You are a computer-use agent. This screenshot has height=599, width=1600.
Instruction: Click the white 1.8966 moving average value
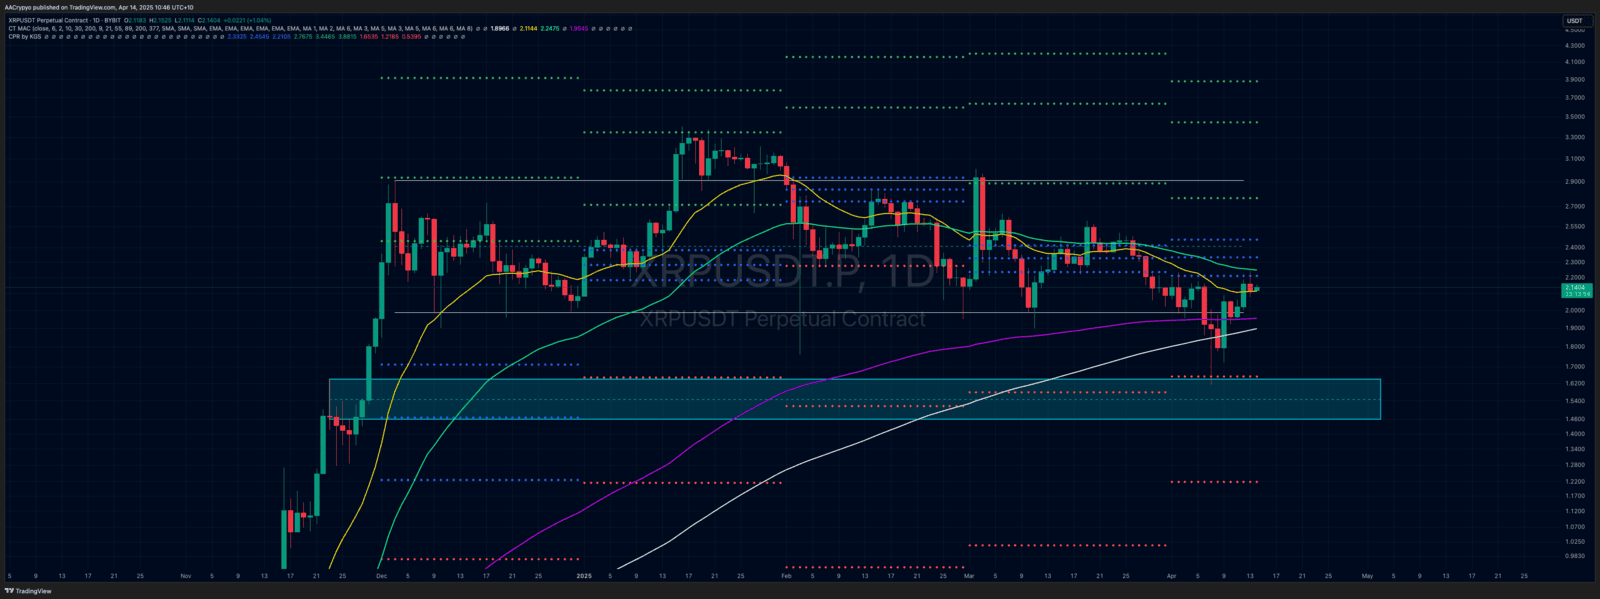click(x=501, y=28)
